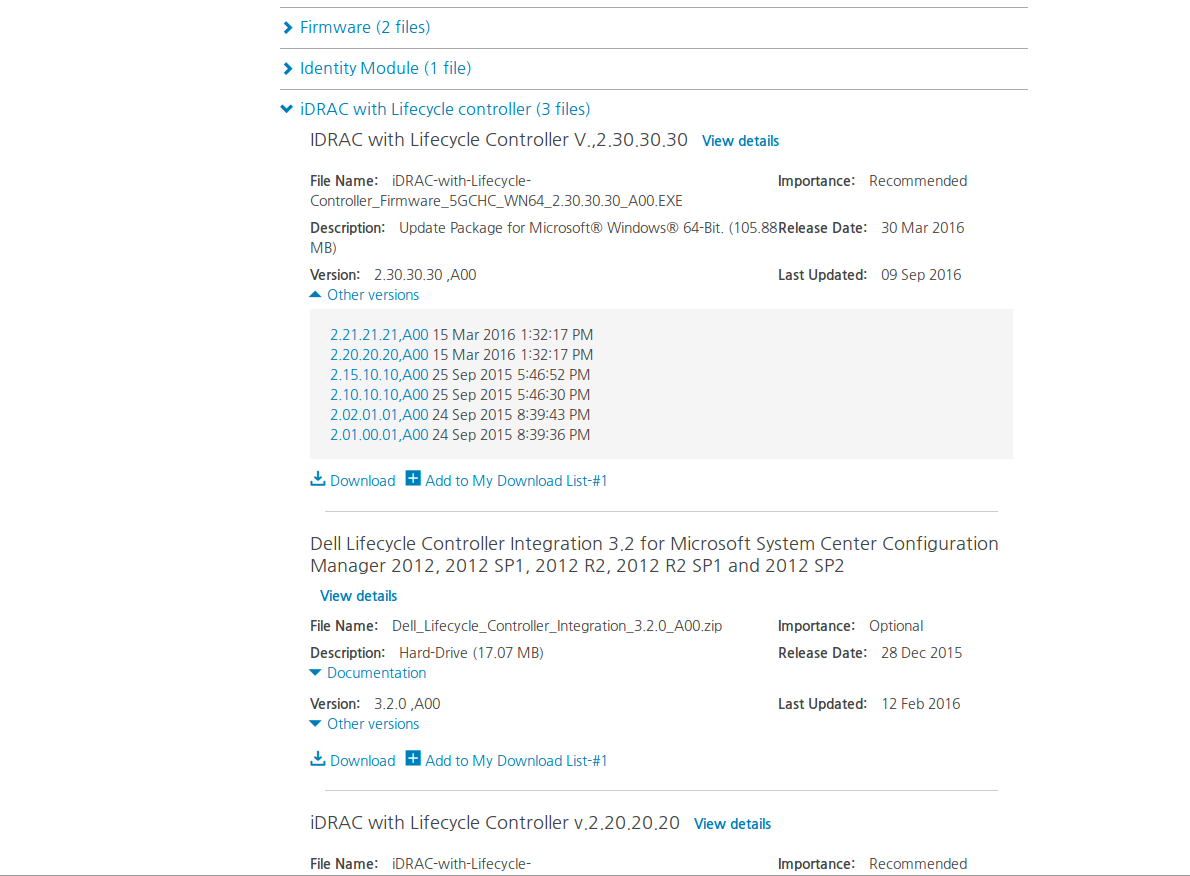This screenshot has height=876, width=1190.
Task: Open version 2.15.10.10,A00 link
Action: [x=379, y=375]
